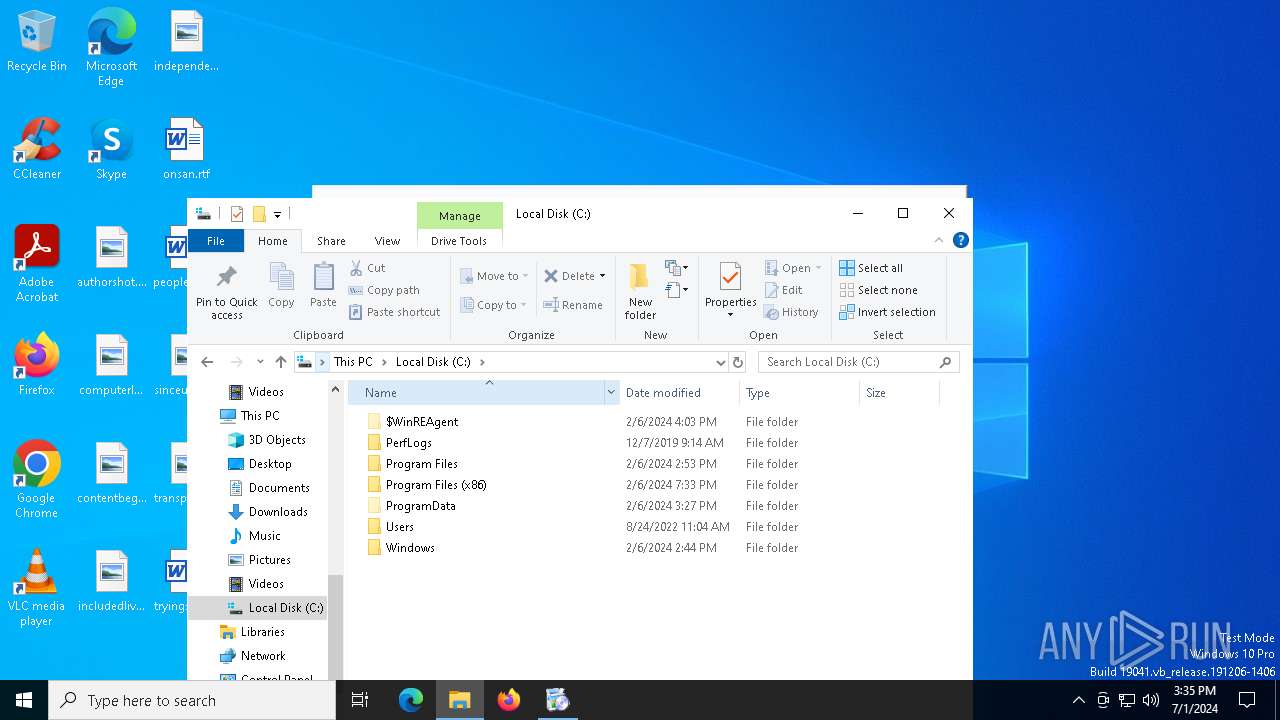Select 3D Objects in navigation pane
Image resolution: width=1280 pixels, height=720 pixels.
click(277, 440)
